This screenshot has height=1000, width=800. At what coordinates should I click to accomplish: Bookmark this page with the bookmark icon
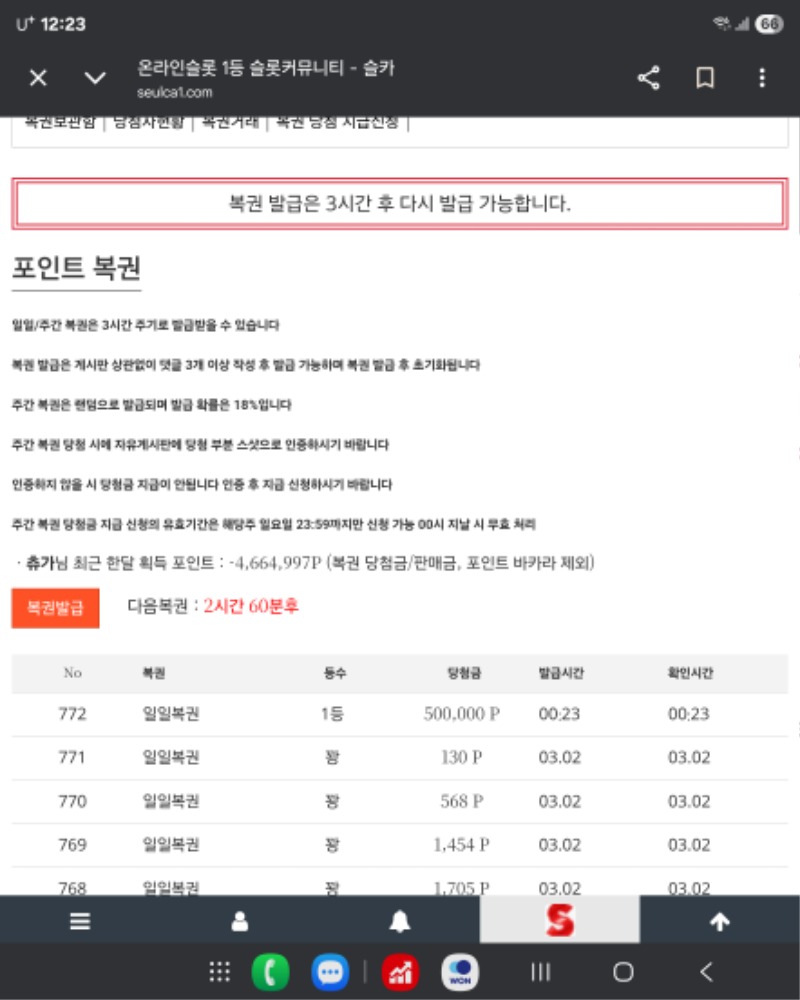[x=705, y=79]
